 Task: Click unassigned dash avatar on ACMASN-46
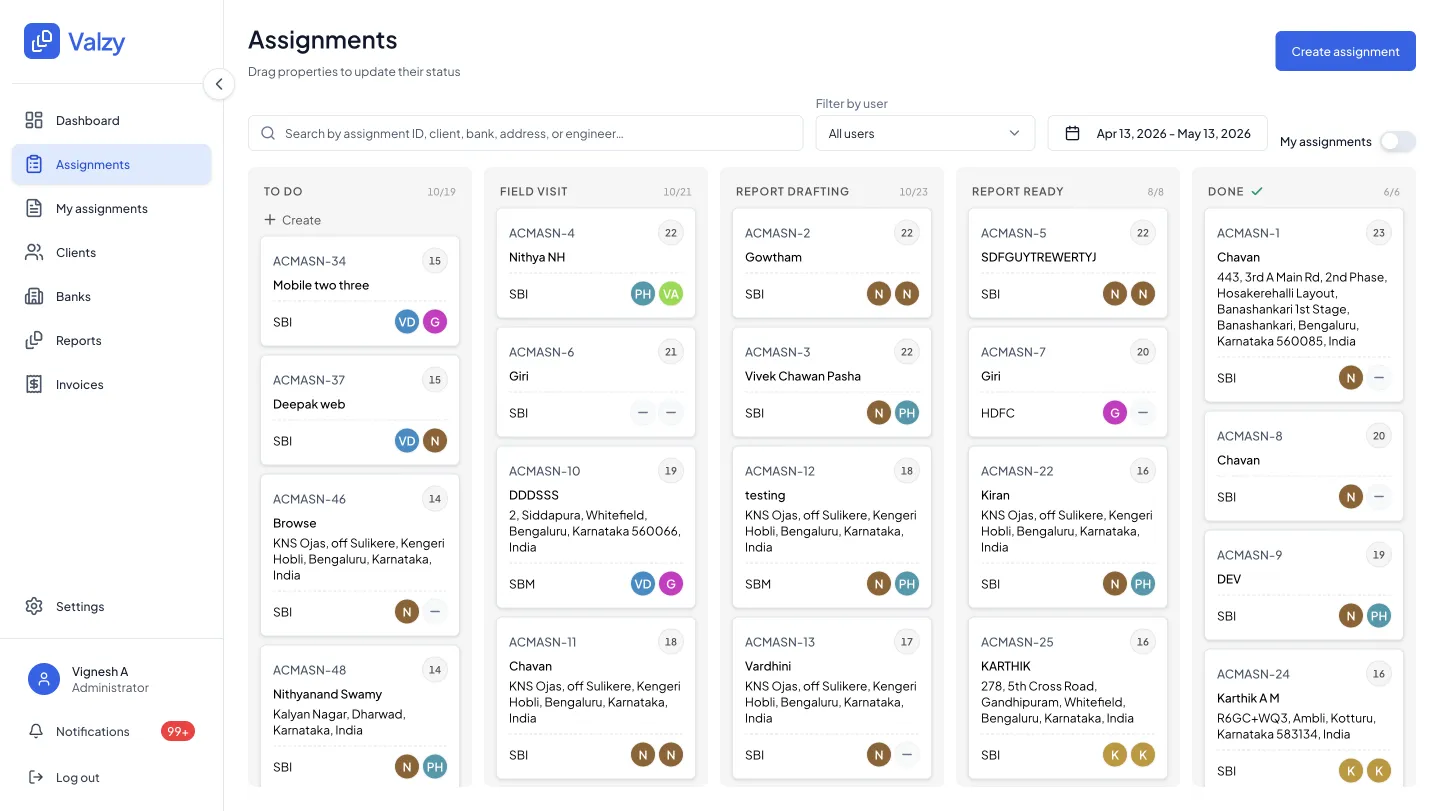click(x=435, y=612)
